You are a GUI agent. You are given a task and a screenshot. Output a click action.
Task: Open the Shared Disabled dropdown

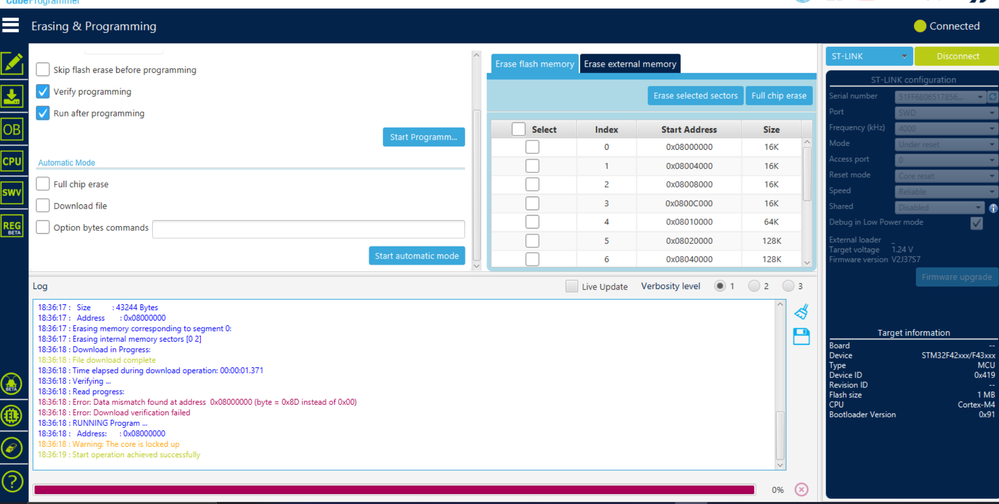click(x=940, y=208)
